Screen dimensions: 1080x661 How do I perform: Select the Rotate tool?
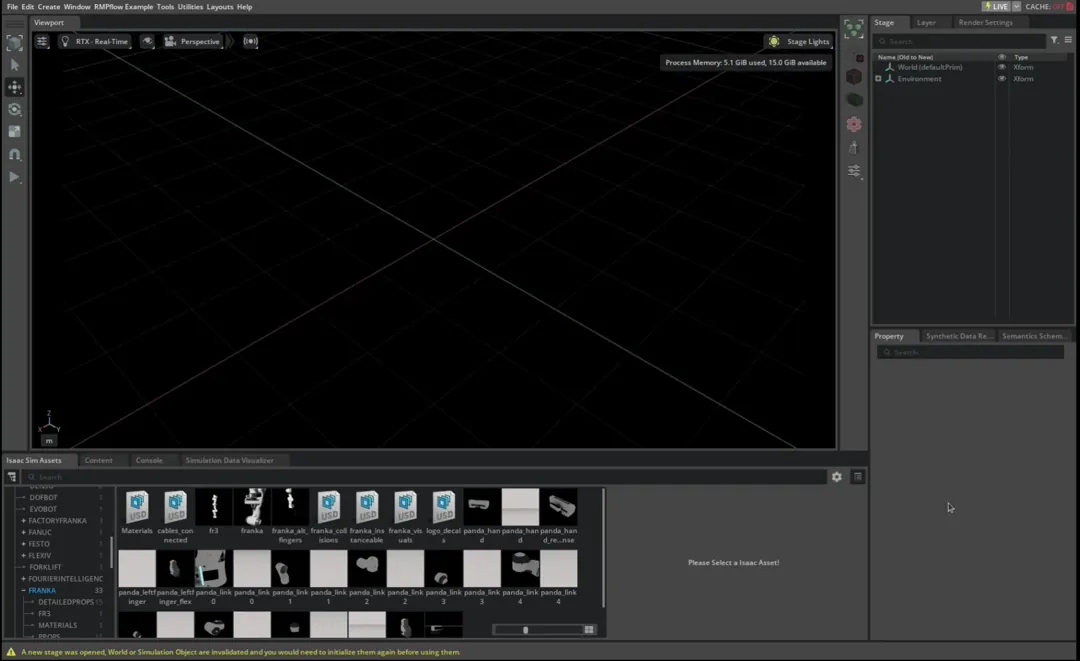point(14,110)
